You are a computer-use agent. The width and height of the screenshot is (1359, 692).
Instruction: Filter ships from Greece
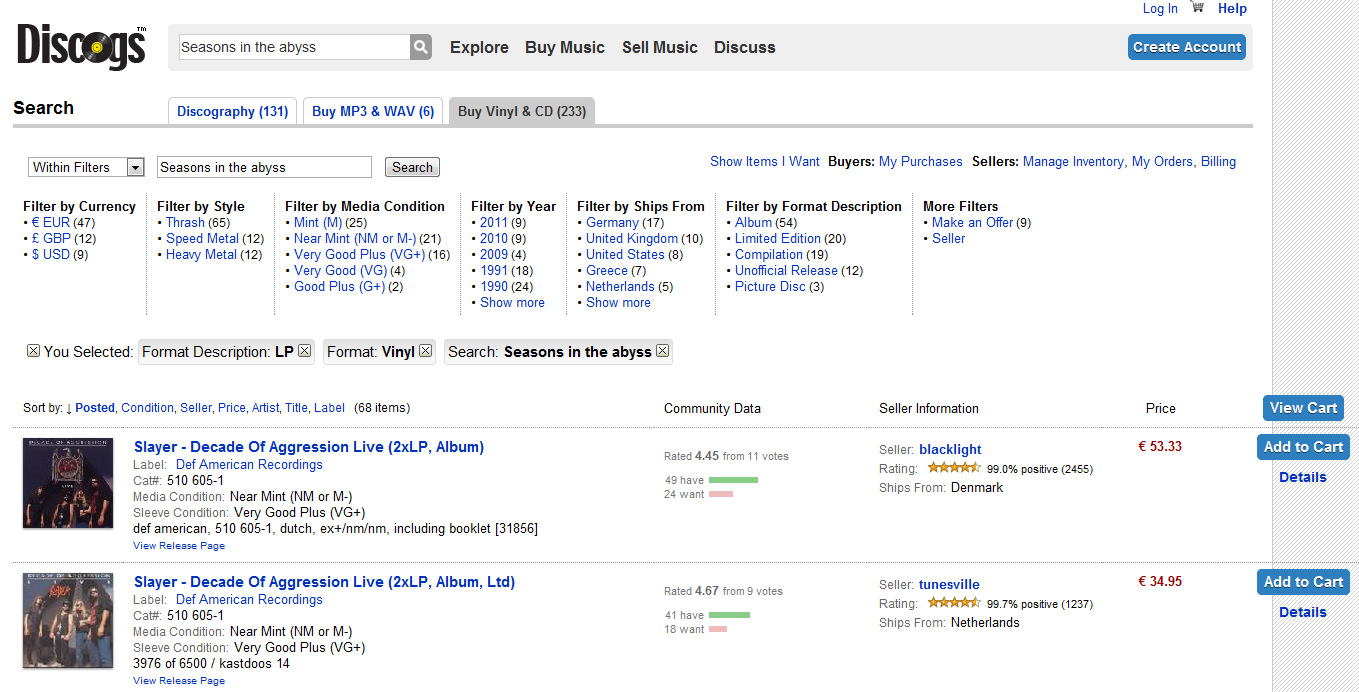(607, 270)
